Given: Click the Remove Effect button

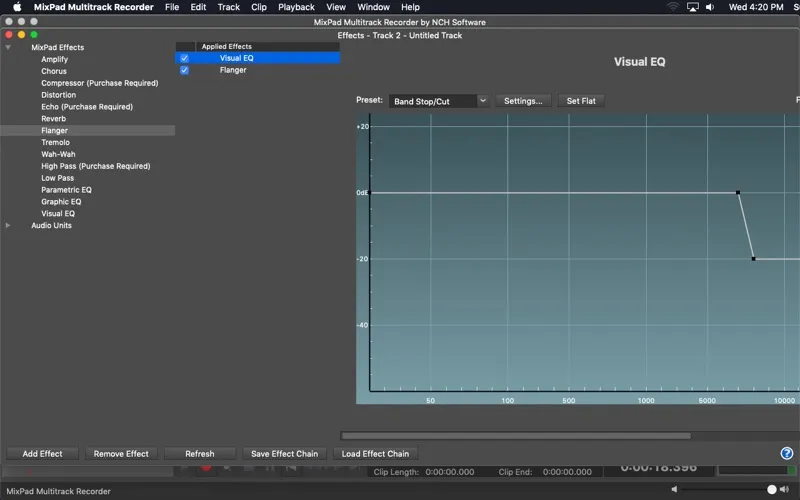Looking at the screenshot, I should click(x=121, y=454).
